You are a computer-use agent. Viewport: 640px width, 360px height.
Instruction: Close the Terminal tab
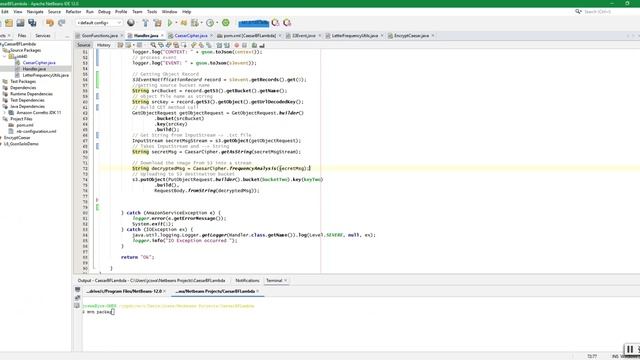(285, 281)
